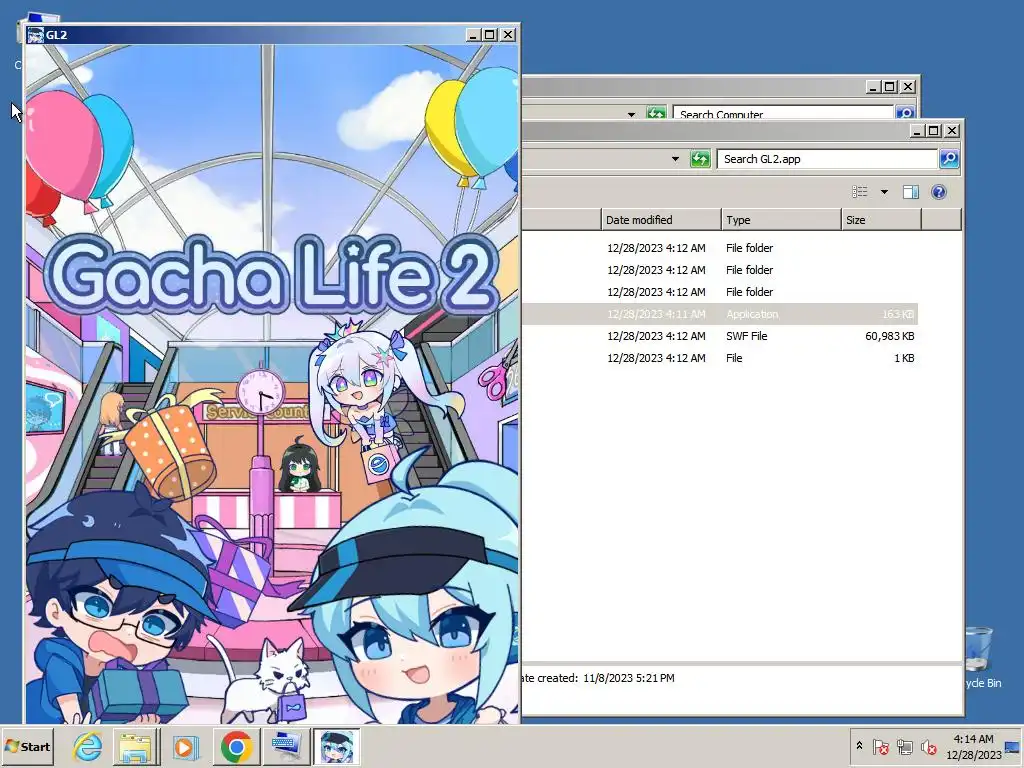Refresh the GL2.app folder view
The width and height of the screenshot is (1024, 768).
pyautogui.click(x=700, y=159)
